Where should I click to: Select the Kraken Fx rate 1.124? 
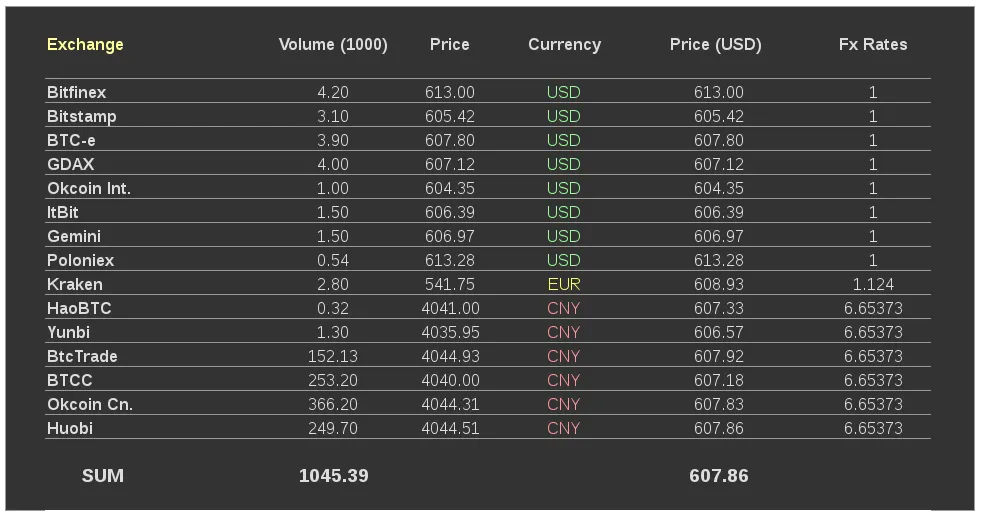tap(873, 285)
